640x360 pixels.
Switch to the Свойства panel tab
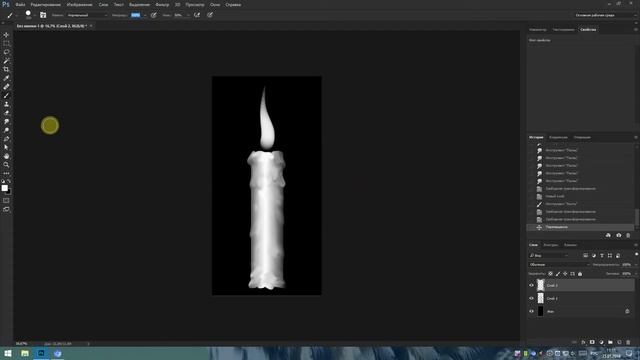[588, 29]
